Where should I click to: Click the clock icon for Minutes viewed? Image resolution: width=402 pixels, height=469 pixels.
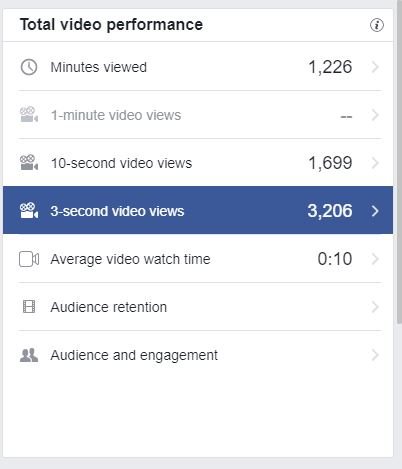pyautogui.click(x=29, y=67)
